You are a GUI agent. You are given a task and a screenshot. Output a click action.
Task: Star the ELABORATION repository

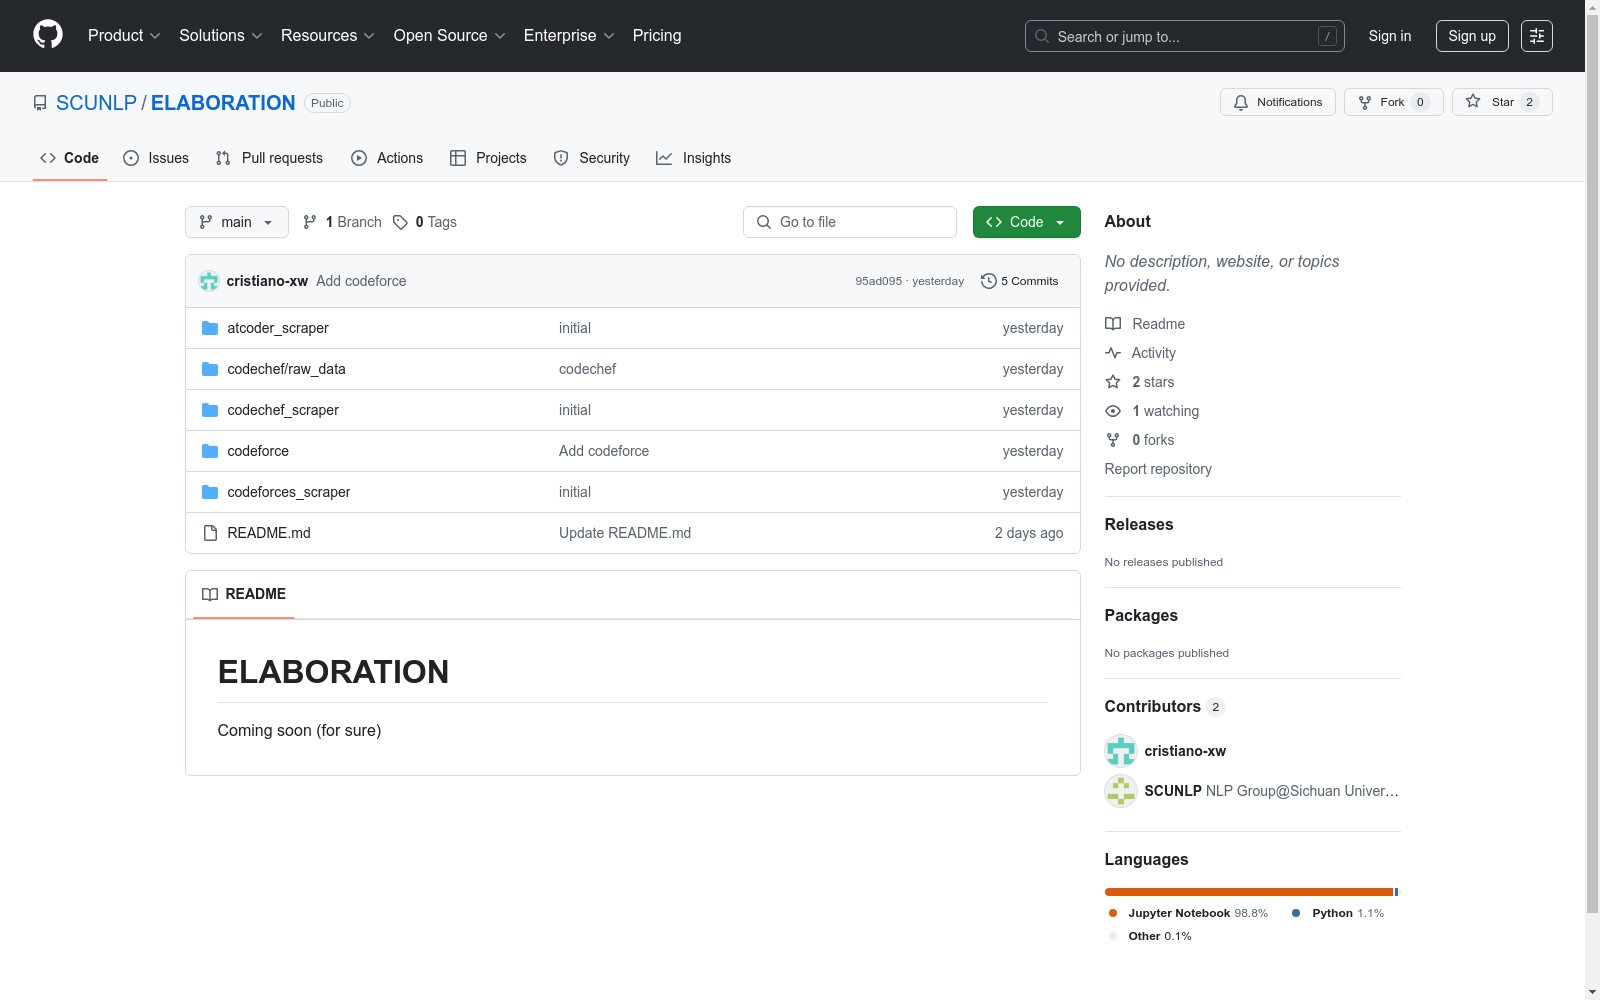1502,102
